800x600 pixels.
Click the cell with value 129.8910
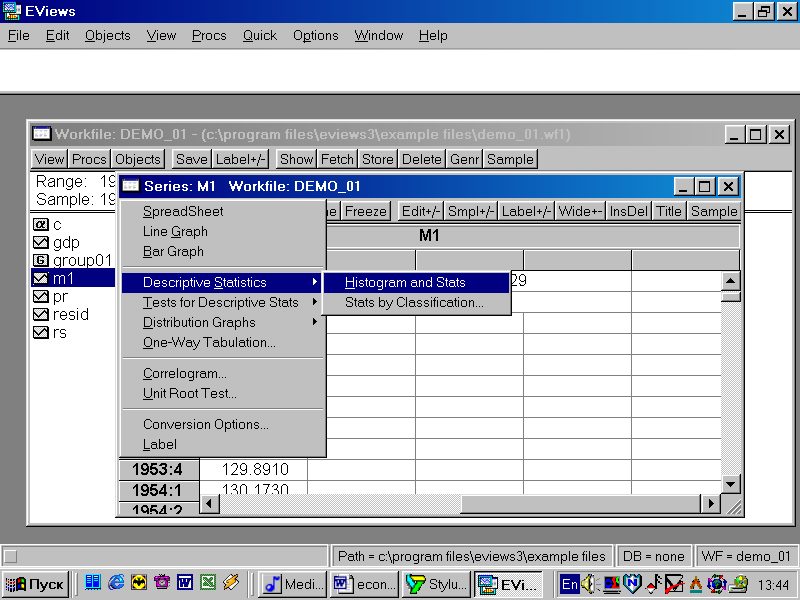(x=254, y=469)
